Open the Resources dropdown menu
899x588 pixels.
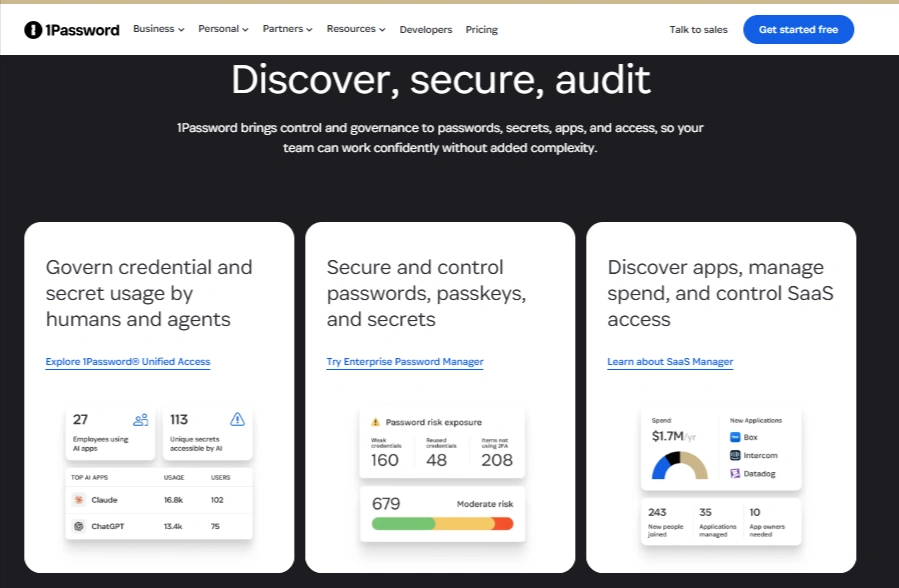point(356,29)
